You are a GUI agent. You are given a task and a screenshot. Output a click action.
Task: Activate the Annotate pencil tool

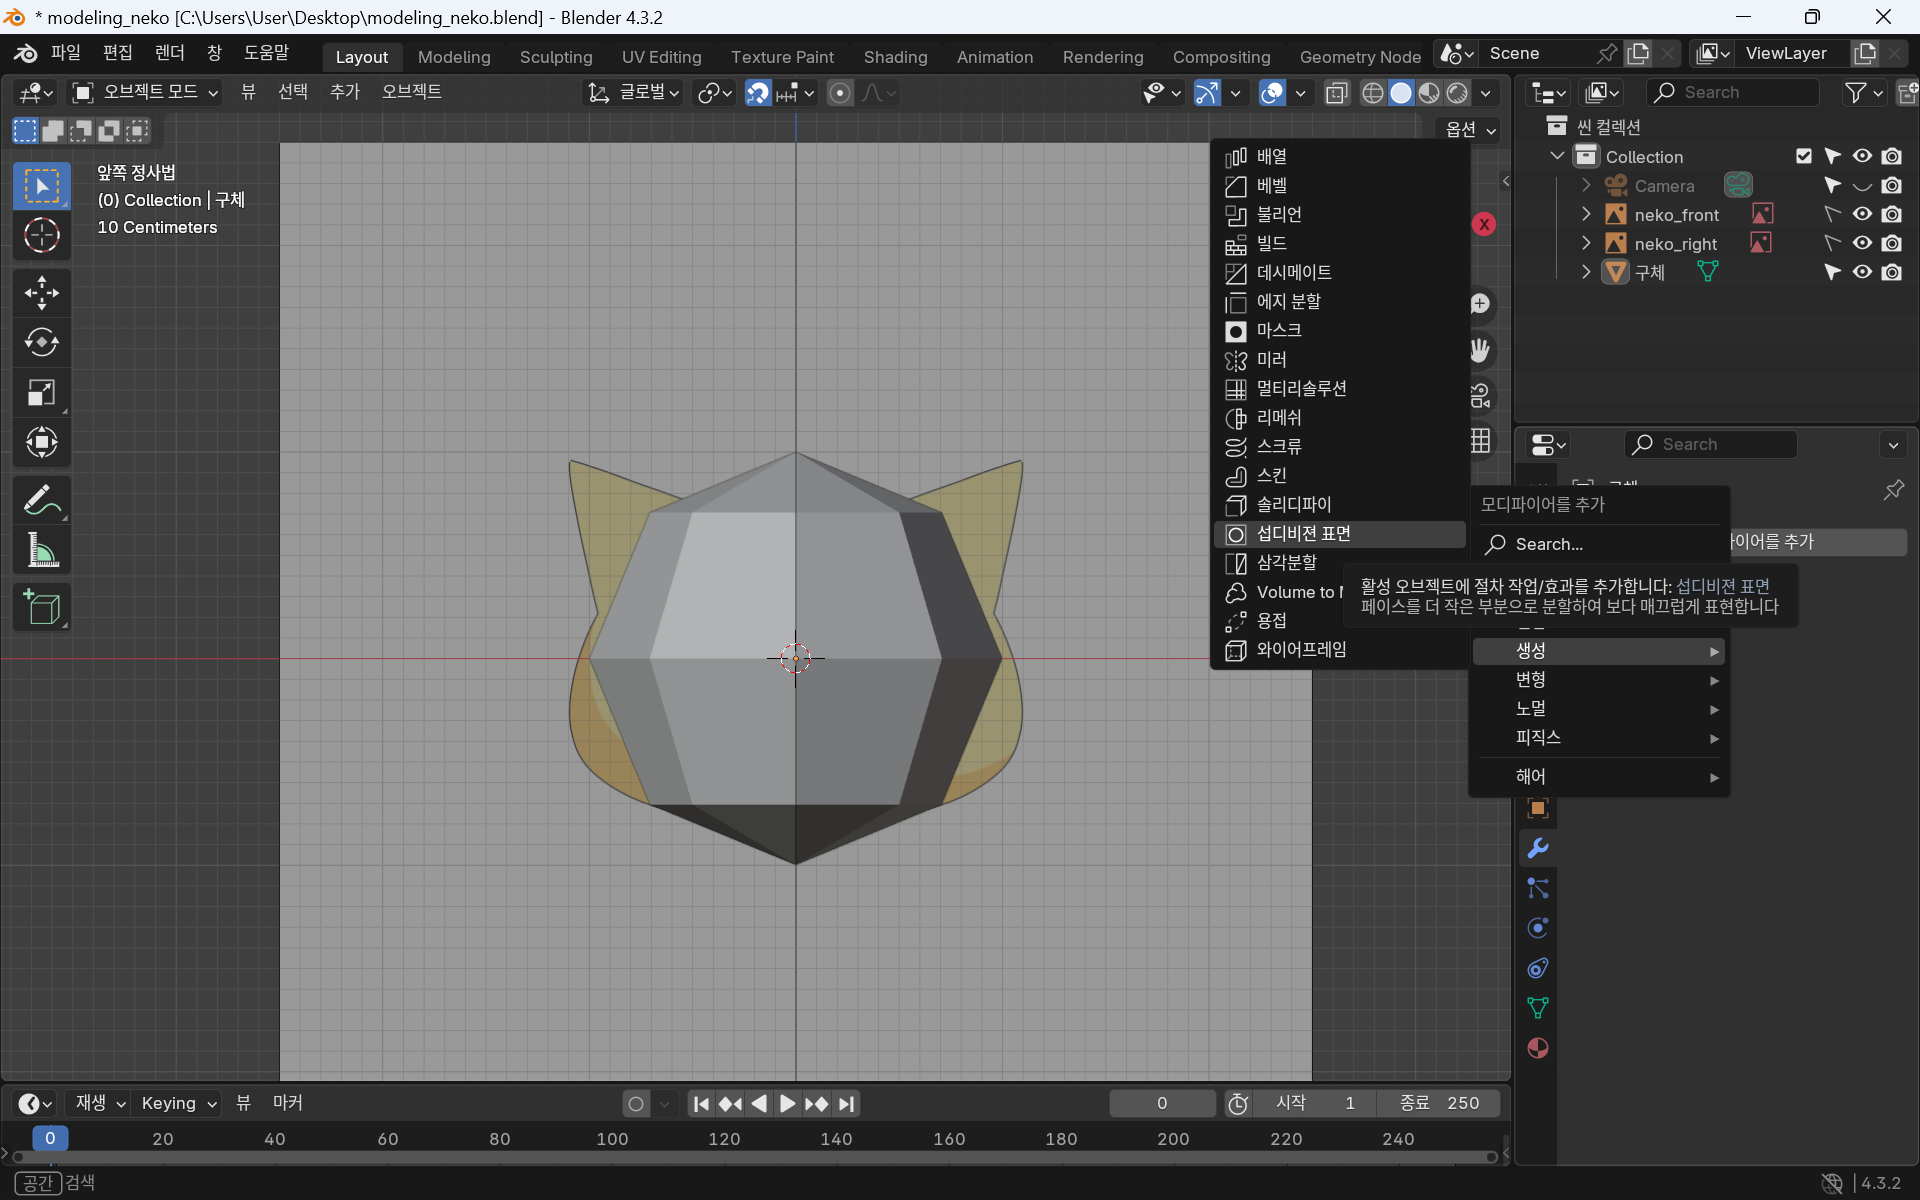click(x=41, y=500)
